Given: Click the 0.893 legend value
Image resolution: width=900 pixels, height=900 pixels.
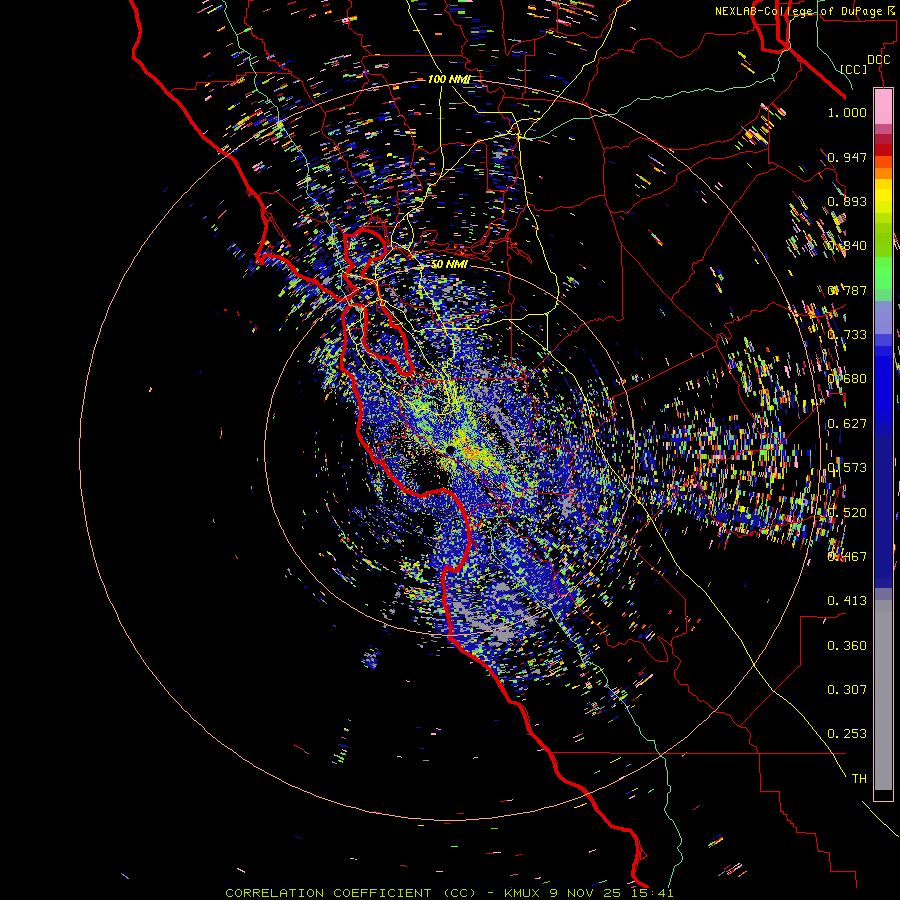Looking at the screenshot, I should pyautogui.click(x=847, y=201).
